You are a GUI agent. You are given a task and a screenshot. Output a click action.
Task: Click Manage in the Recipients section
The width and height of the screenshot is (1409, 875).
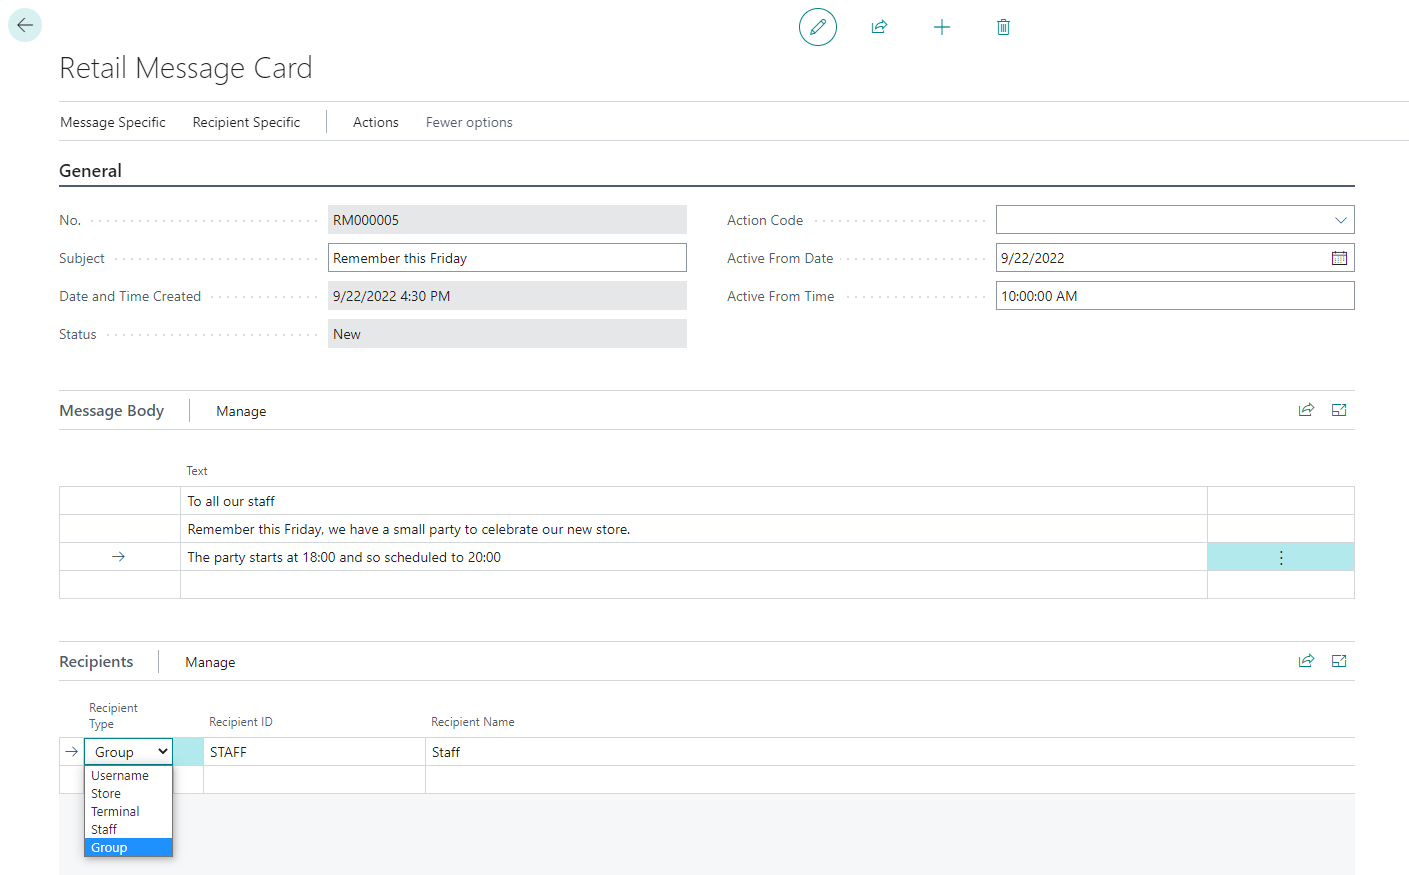tap(210, 662)
